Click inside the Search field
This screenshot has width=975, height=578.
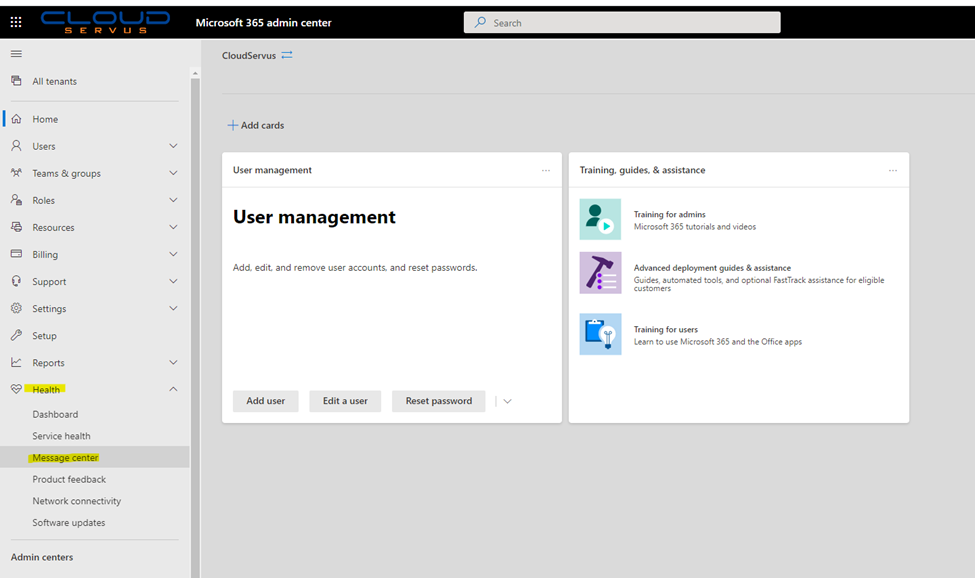pos(620,21)
